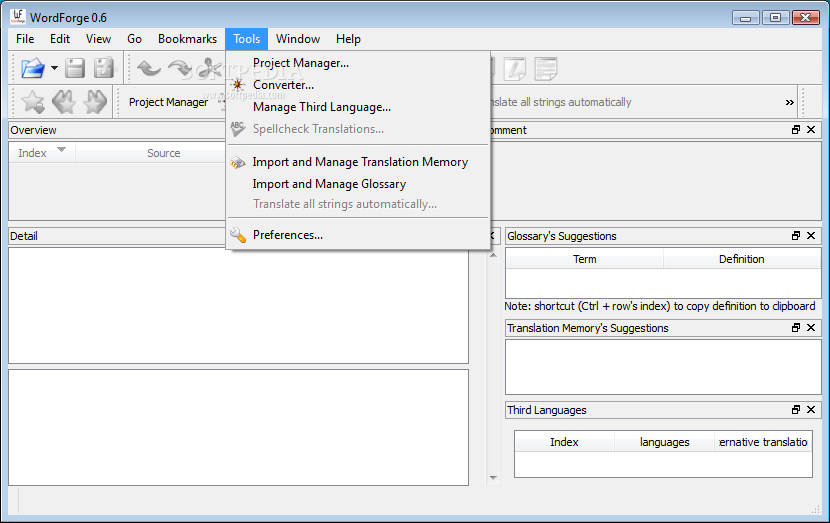Screen dimensions: 830x523
Task: Go to next bookmark star icon
Action: coord(95,102)
